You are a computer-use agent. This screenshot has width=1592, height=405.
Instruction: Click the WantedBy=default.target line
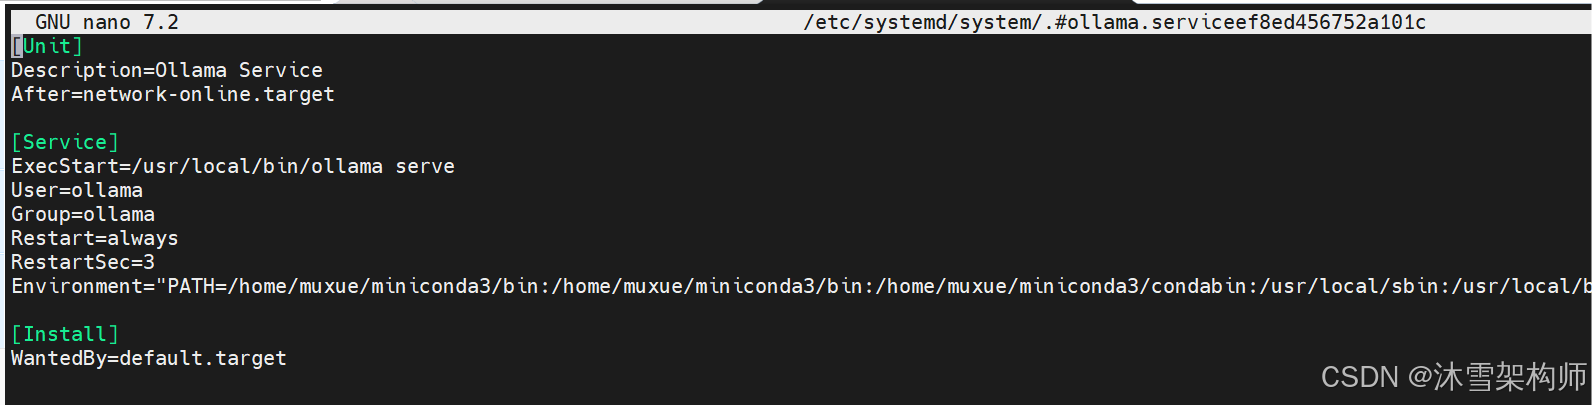149,358
